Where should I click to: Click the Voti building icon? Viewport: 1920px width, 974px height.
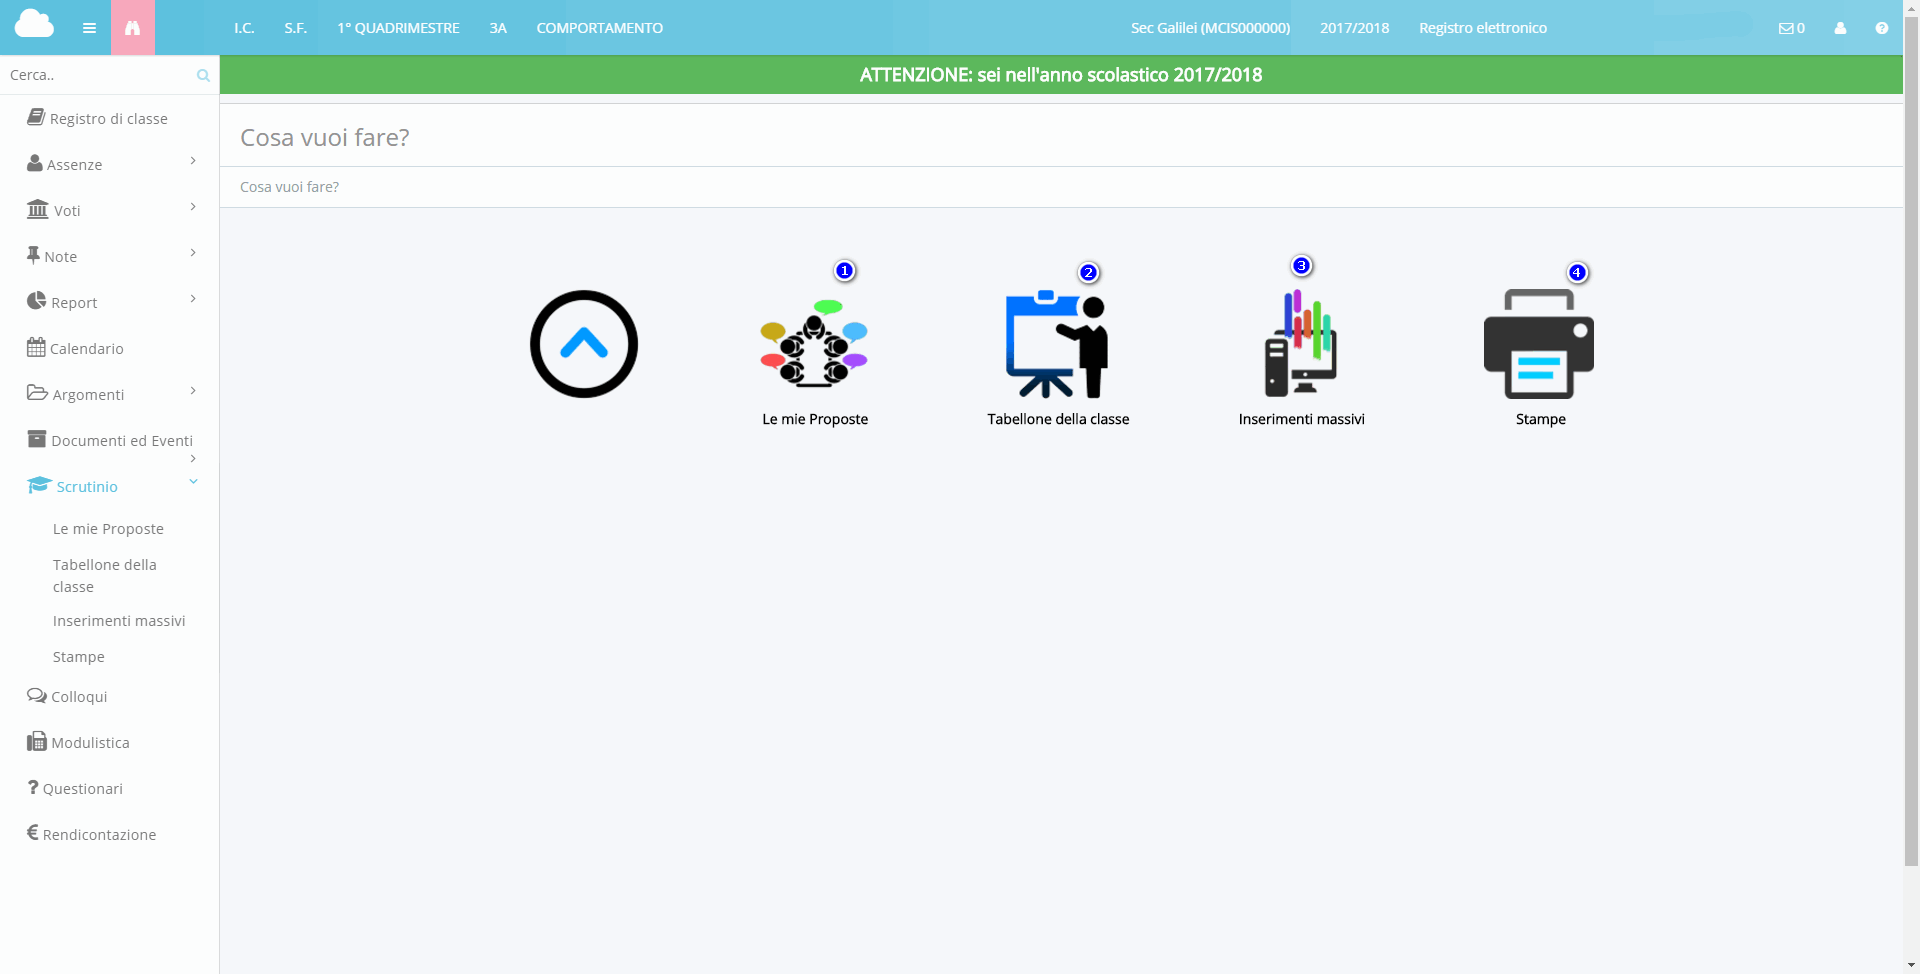38,209
